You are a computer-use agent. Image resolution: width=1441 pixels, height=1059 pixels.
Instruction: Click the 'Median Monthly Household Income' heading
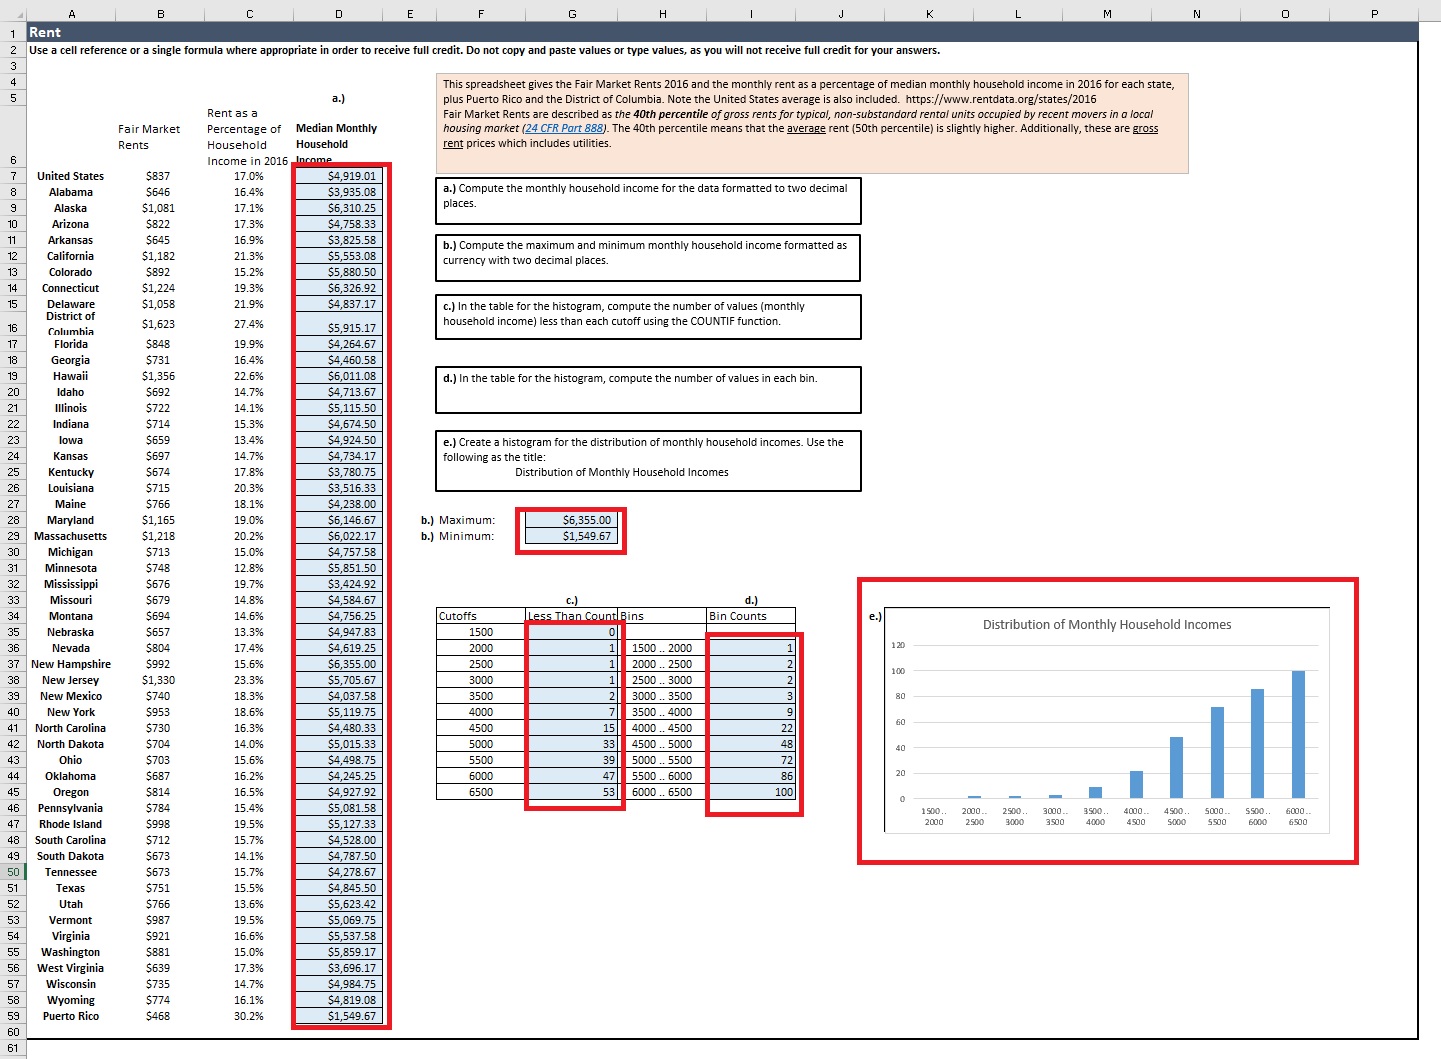coord(337,144)
